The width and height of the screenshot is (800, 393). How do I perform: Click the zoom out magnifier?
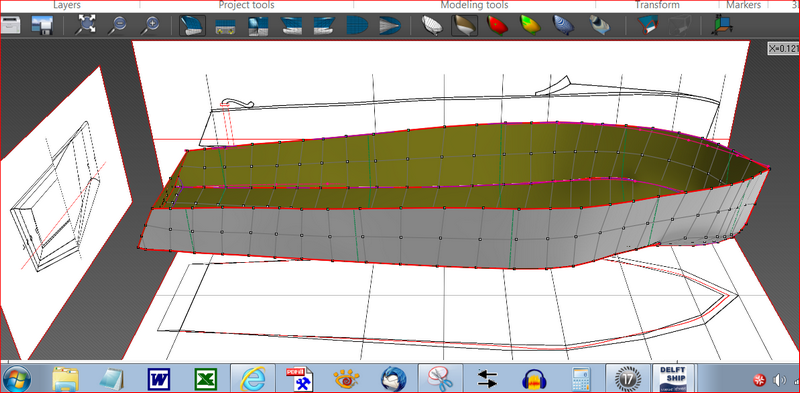point(118,24)
